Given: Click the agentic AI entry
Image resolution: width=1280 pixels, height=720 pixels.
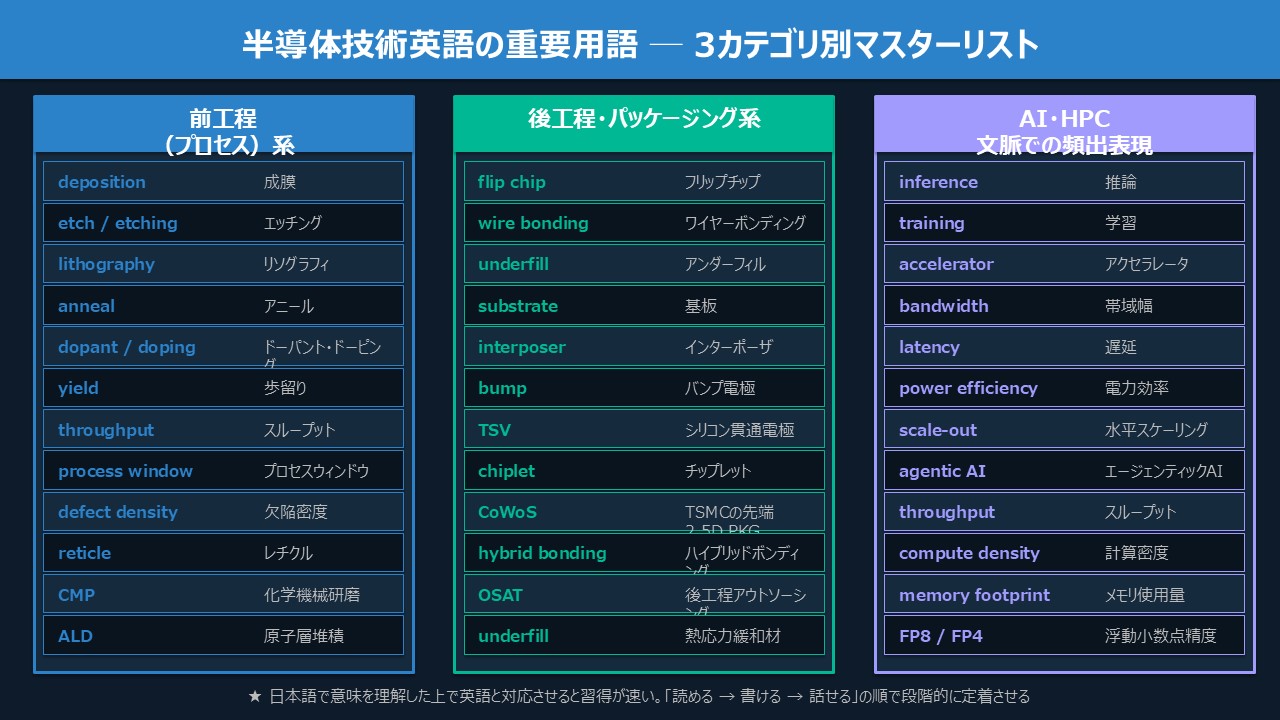Looking at the screenshot, I should [1064, 471].
